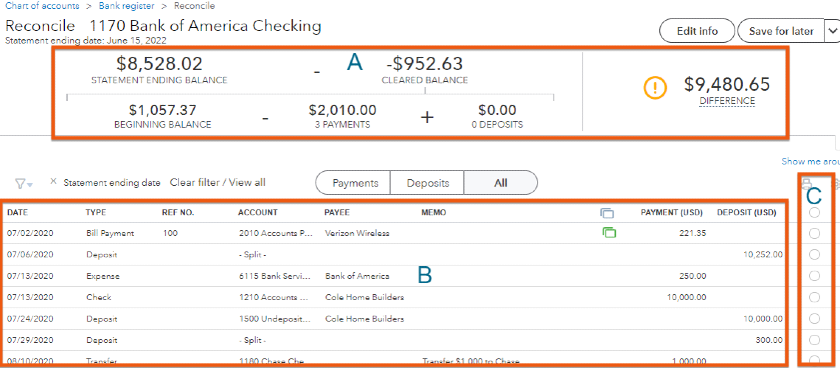Image resolution: width=840 pixels, height=368 pixels.
Task: Mark the Bank of America expense cleared
Action: (814, 276)
